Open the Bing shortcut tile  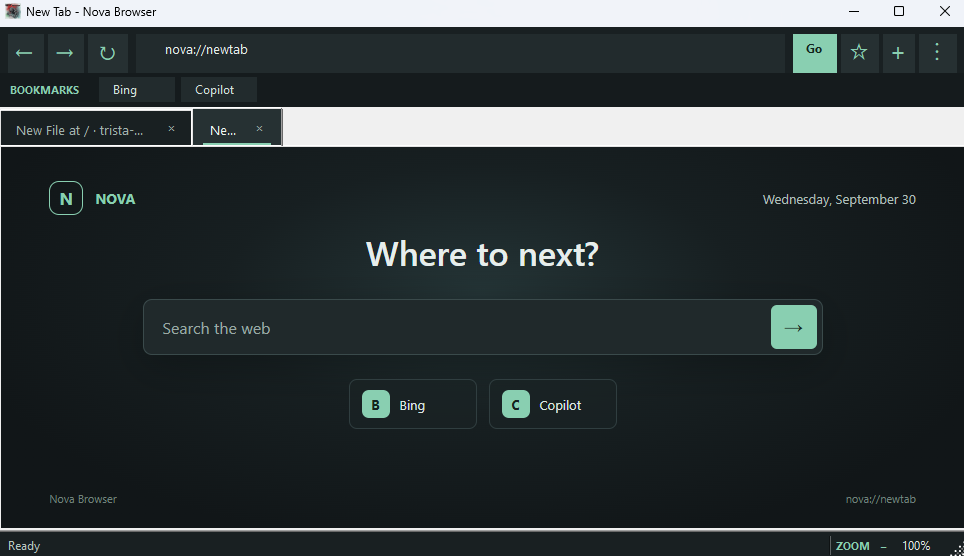point(413,404)
